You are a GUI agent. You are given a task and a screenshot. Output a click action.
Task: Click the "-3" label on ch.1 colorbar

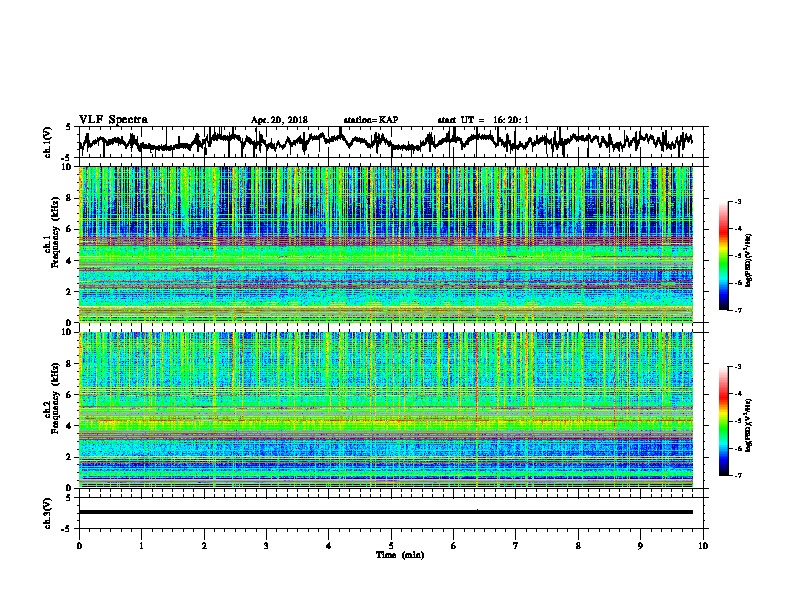(737, 201)
